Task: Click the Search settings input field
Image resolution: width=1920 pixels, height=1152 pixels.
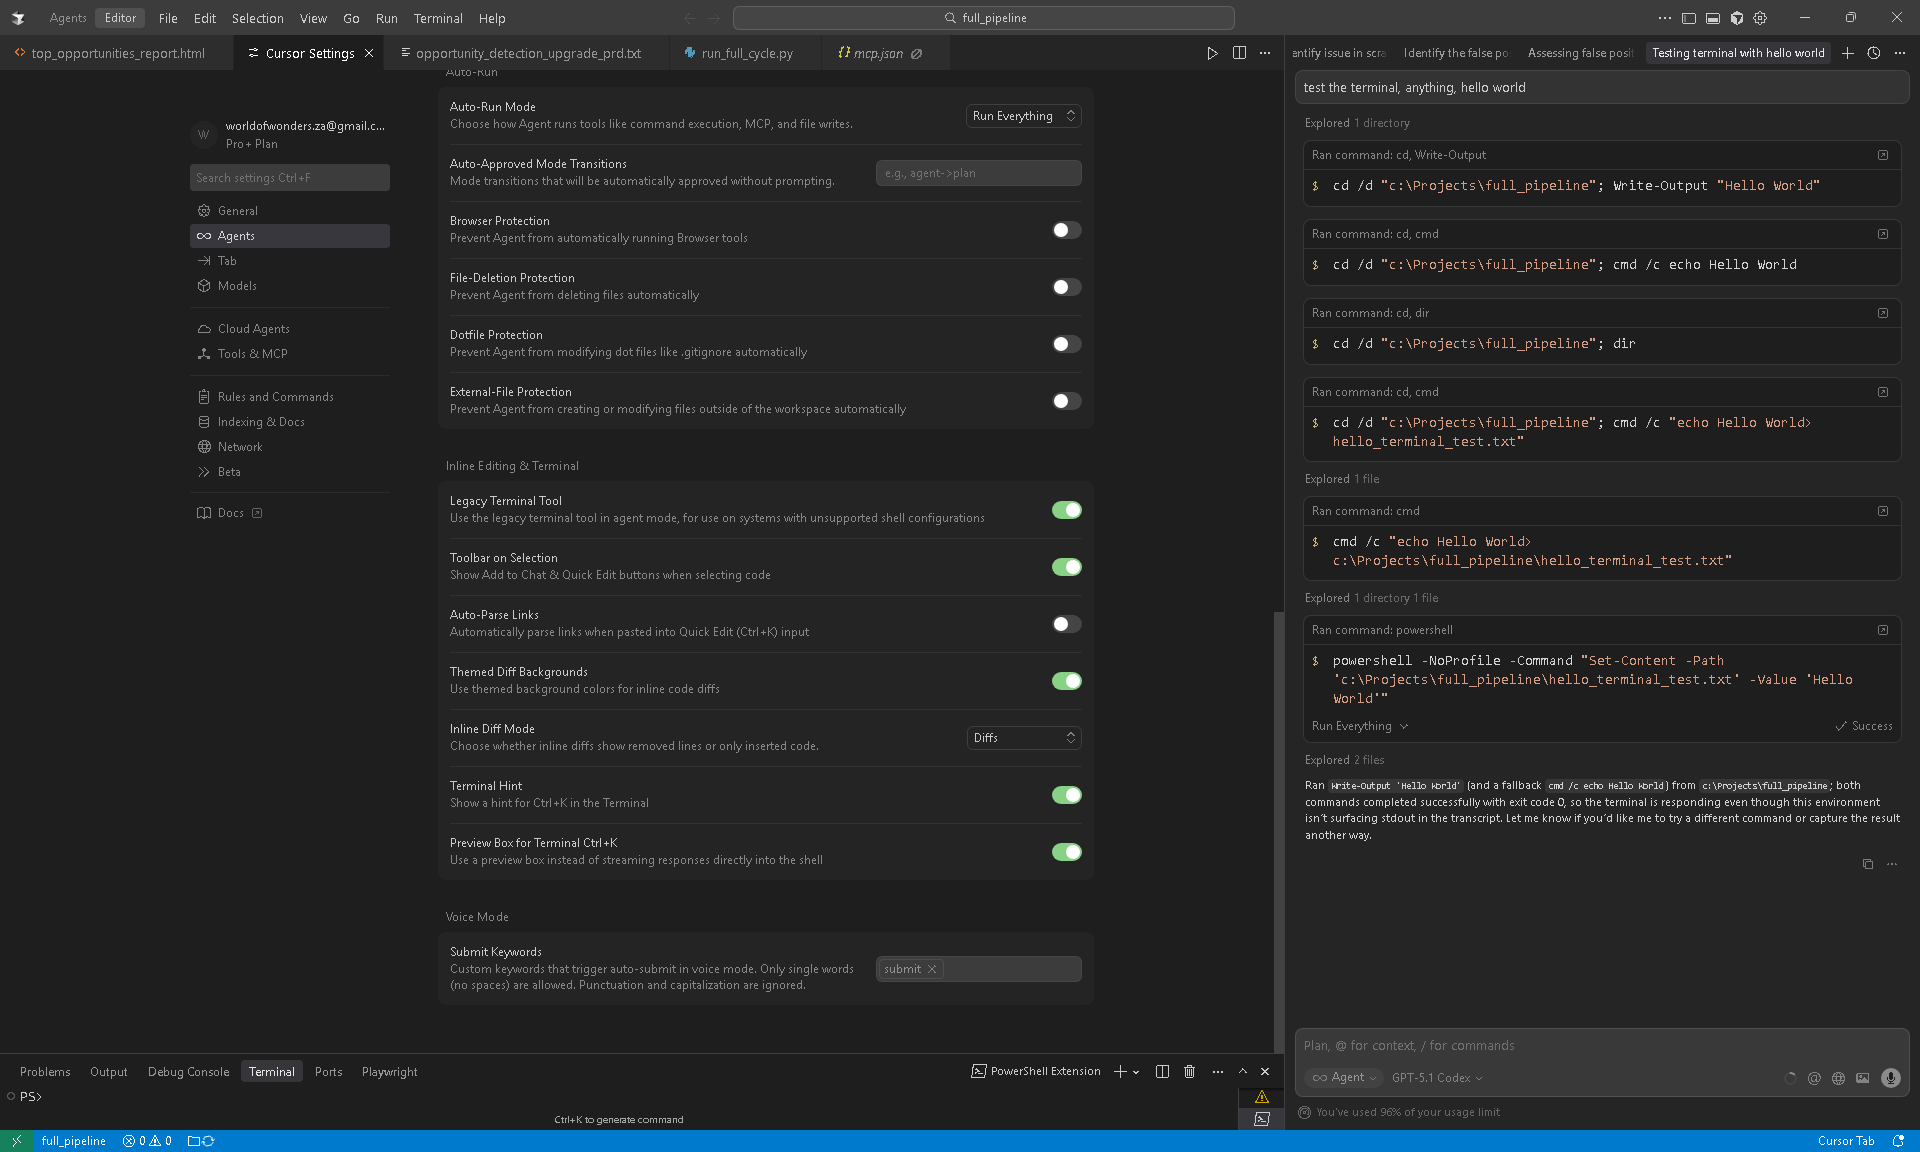Action: tap(289, 178)
